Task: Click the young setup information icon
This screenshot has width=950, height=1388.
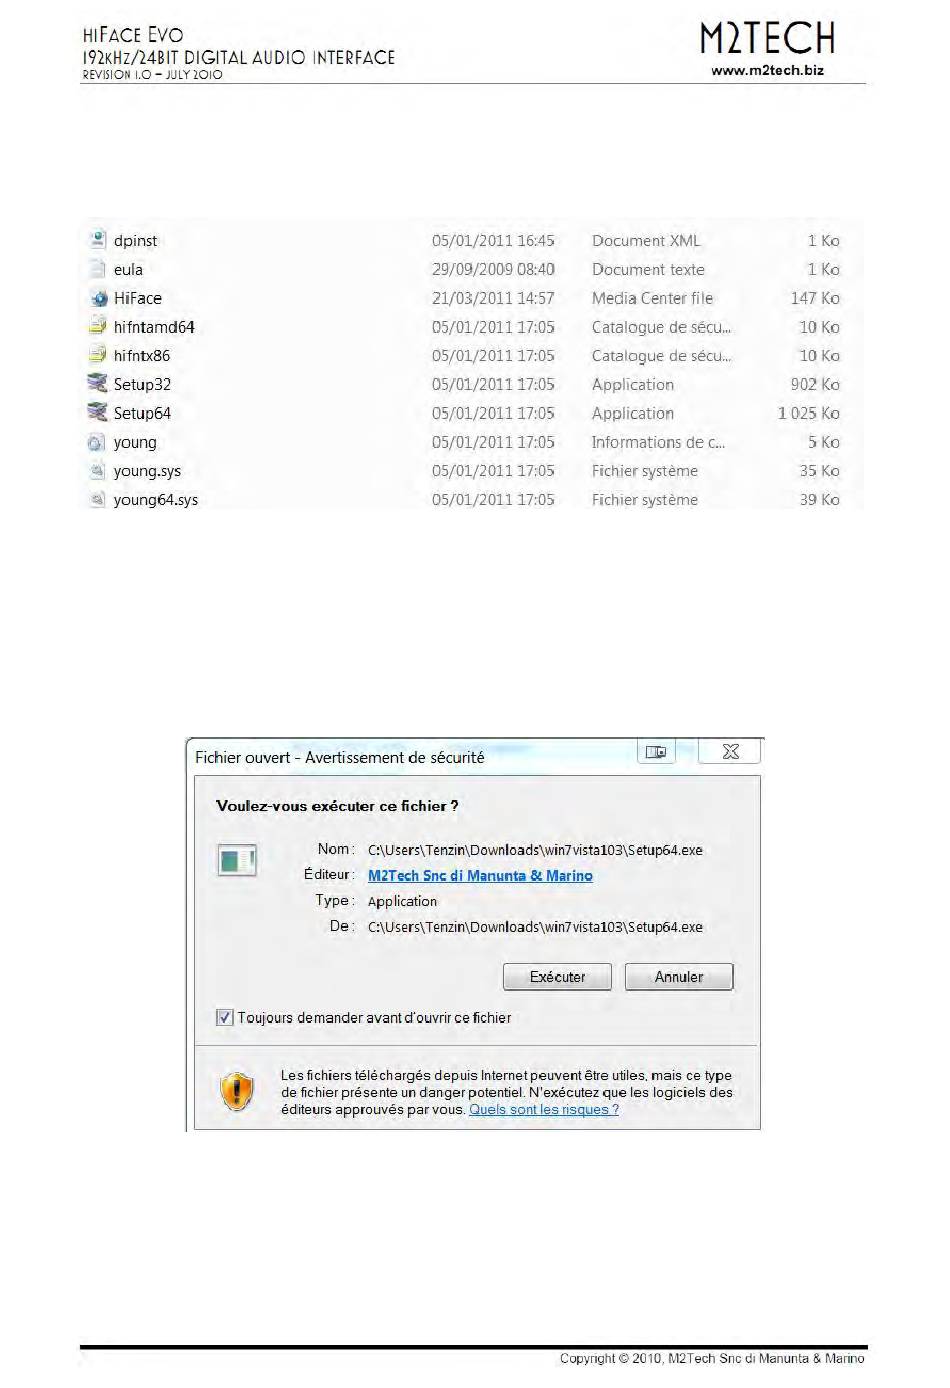Action: (97, 442)
